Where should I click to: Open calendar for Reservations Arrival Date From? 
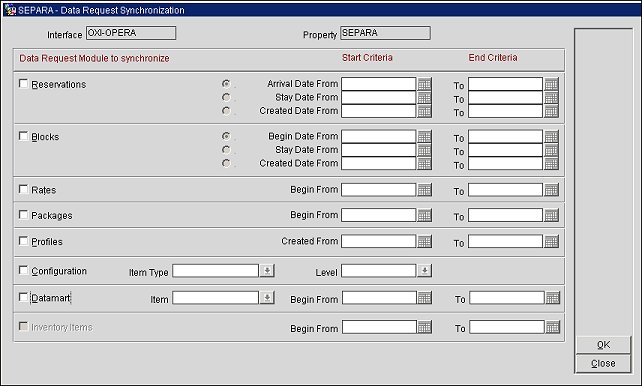(x=424, y=84)
